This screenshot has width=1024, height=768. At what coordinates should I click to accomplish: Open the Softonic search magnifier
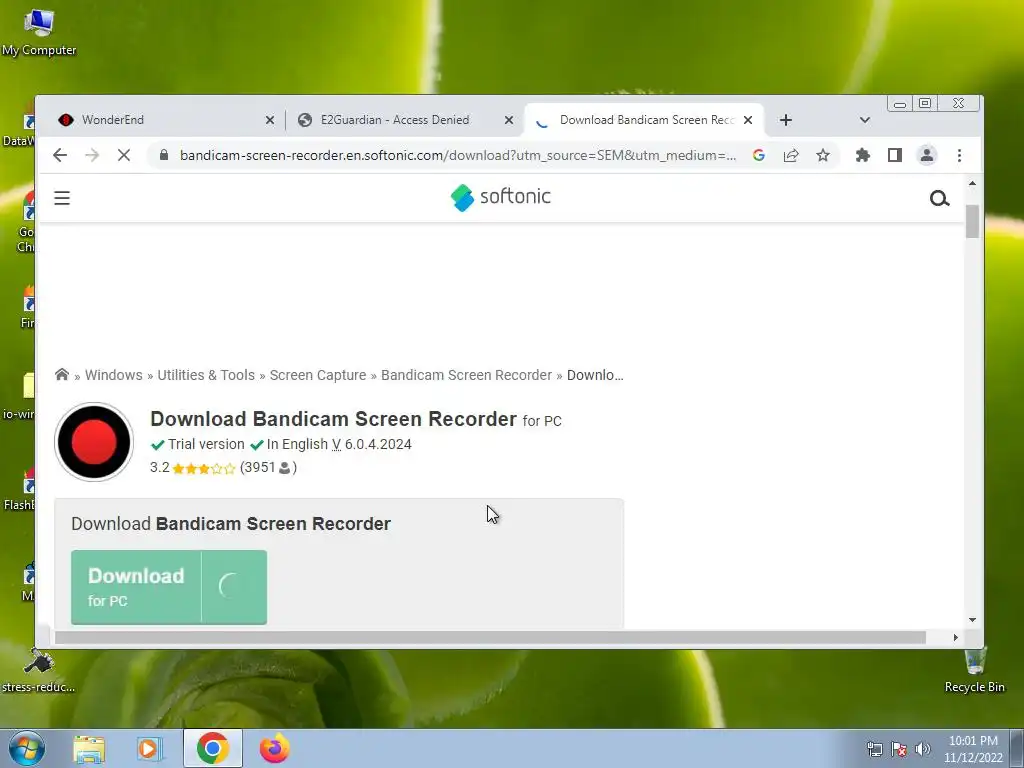(x=939, y=199)
